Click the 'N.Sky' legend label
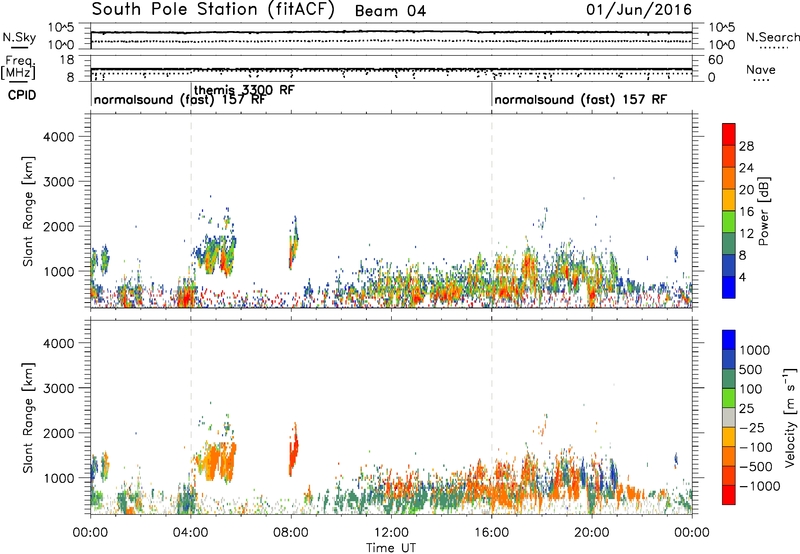Viewport: 800px width, 554px height. click(19, 37)
